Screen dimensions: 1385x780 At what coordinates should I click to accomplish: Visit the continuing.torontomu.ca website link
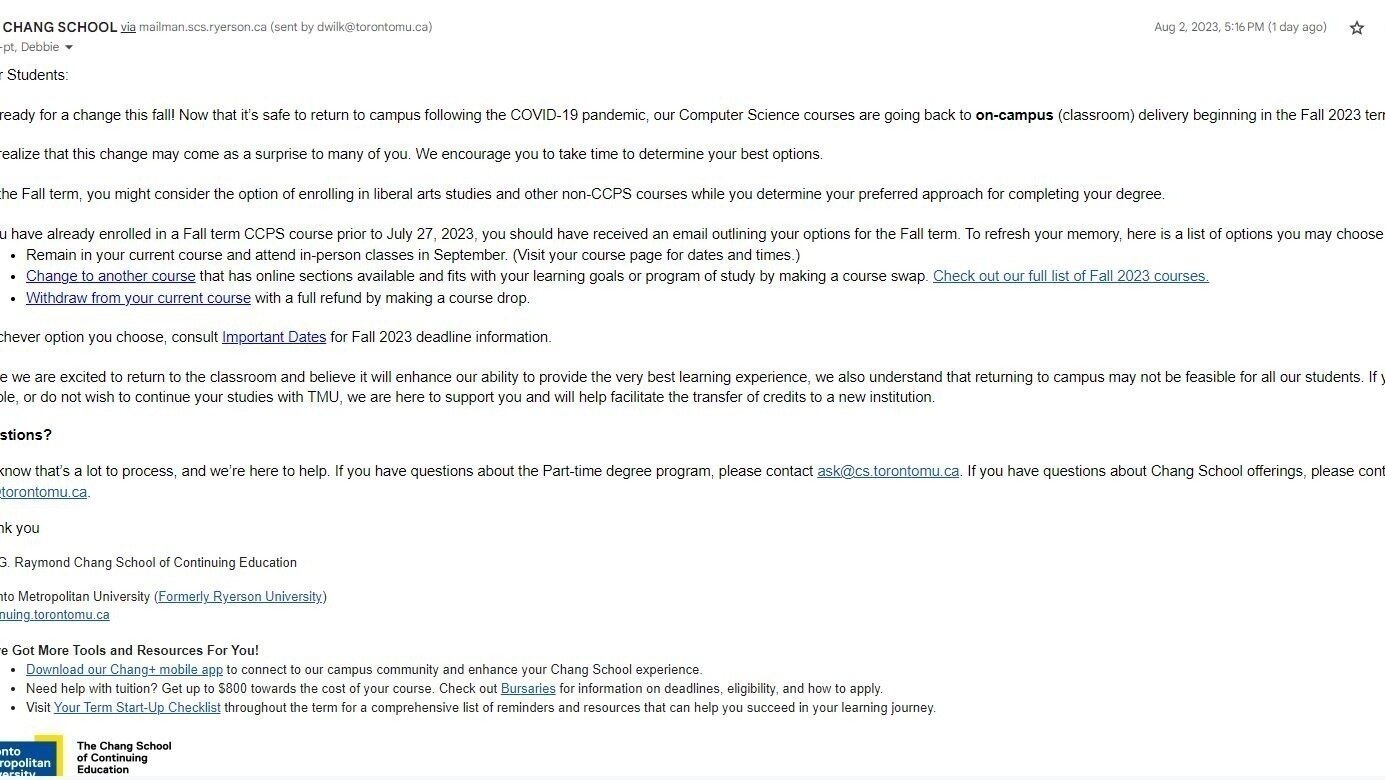click(x=55, y=615)
